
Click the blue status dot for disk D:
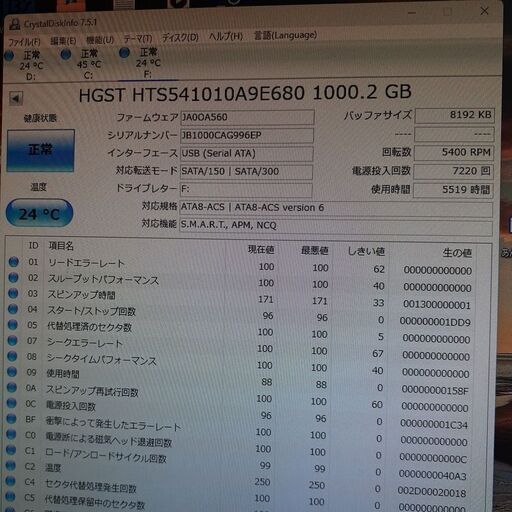9,56
